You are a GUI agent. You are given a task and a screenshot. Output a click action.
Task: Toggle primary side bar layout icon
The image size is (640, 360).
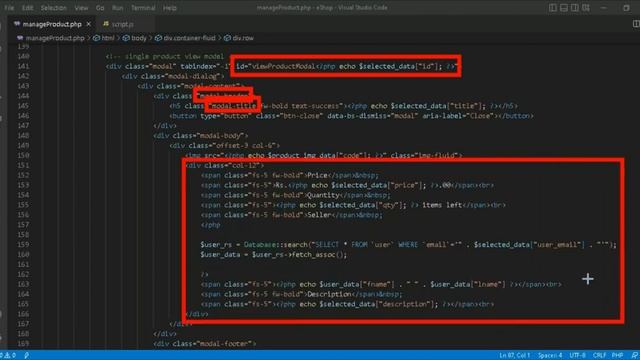pos(553,8)
